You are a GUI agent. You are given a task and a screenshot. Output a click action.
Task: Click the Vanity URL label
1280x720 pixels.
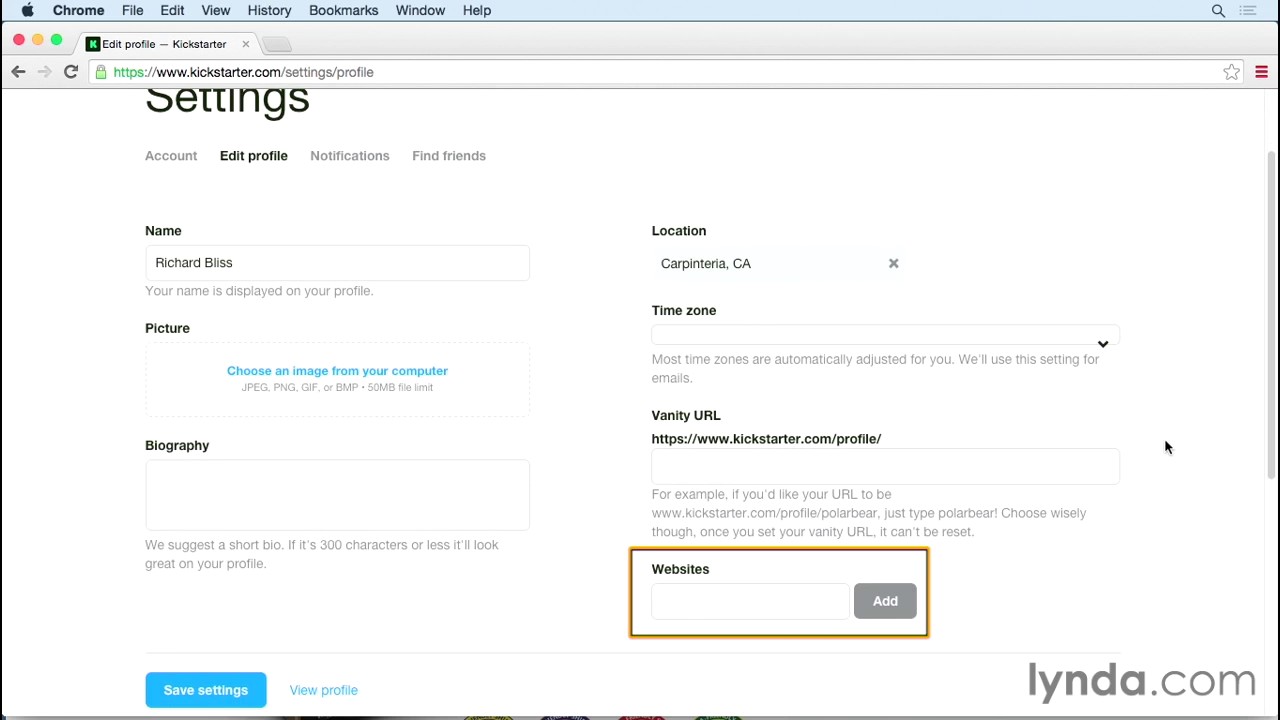coord(686,415)
